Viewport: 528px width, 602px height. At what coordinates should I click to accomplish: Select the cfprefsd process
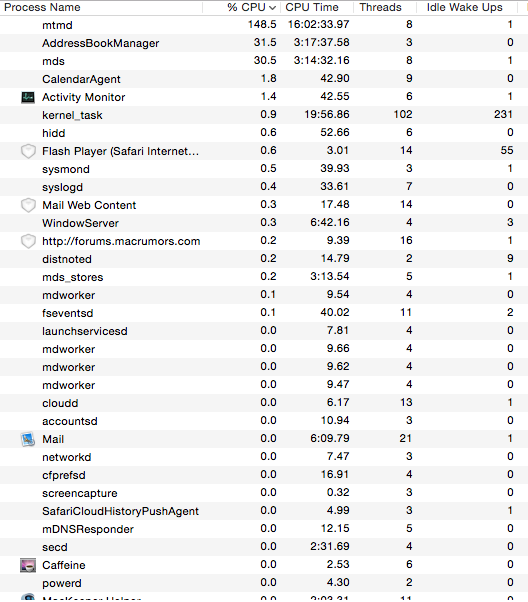click(64, 475)
